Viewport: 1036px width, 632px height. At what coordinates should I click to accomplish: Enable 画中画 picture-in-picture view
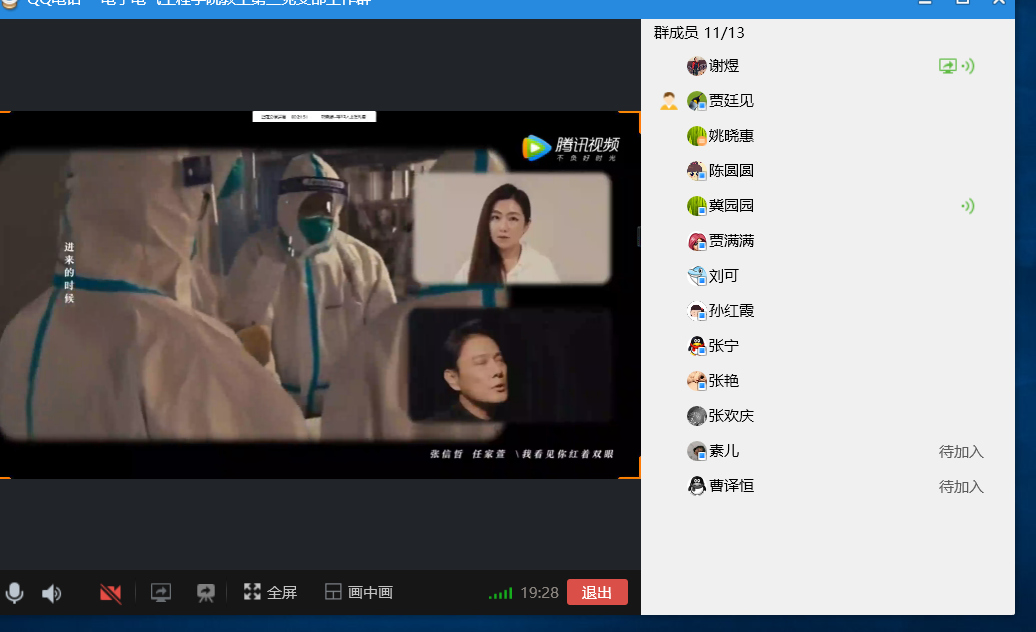359,592
